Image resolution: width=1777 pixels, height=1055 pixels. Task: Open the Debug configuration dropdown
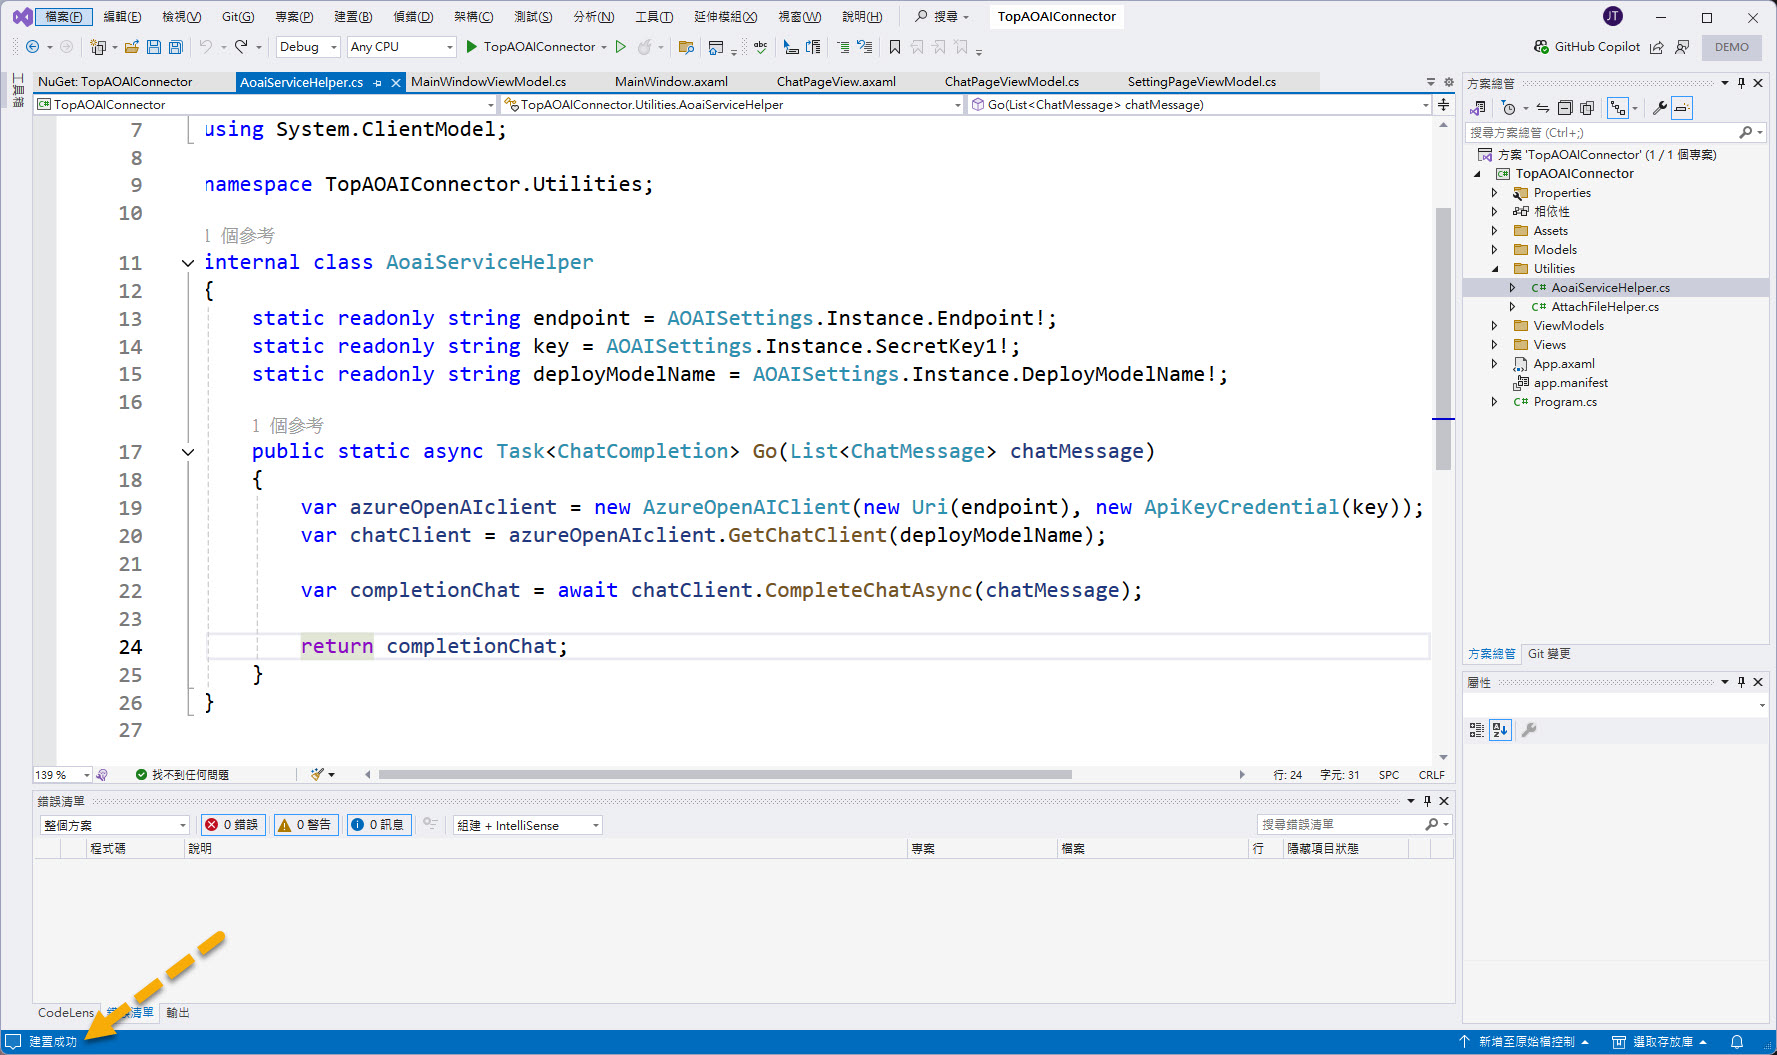(308, 47)
